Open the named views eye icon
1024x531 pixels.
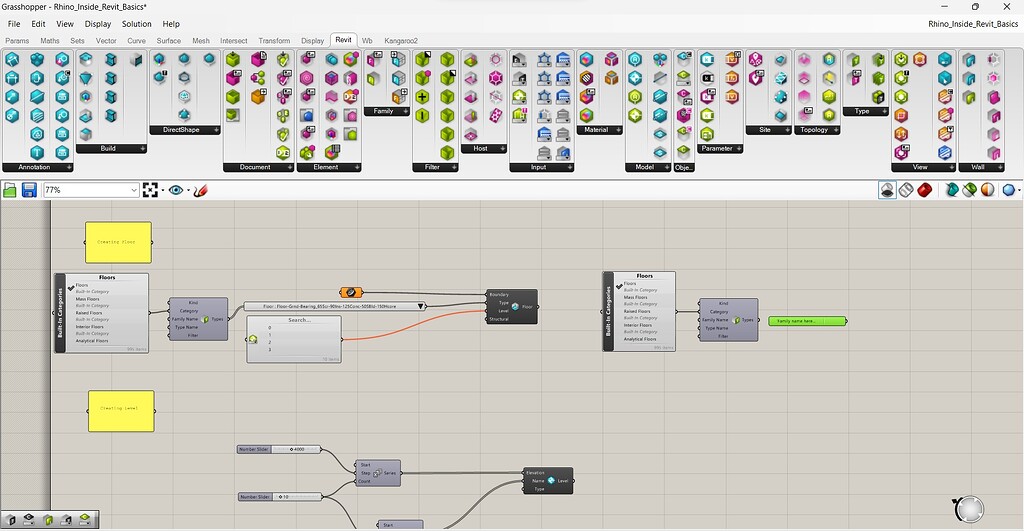click(x=176, y=190)
